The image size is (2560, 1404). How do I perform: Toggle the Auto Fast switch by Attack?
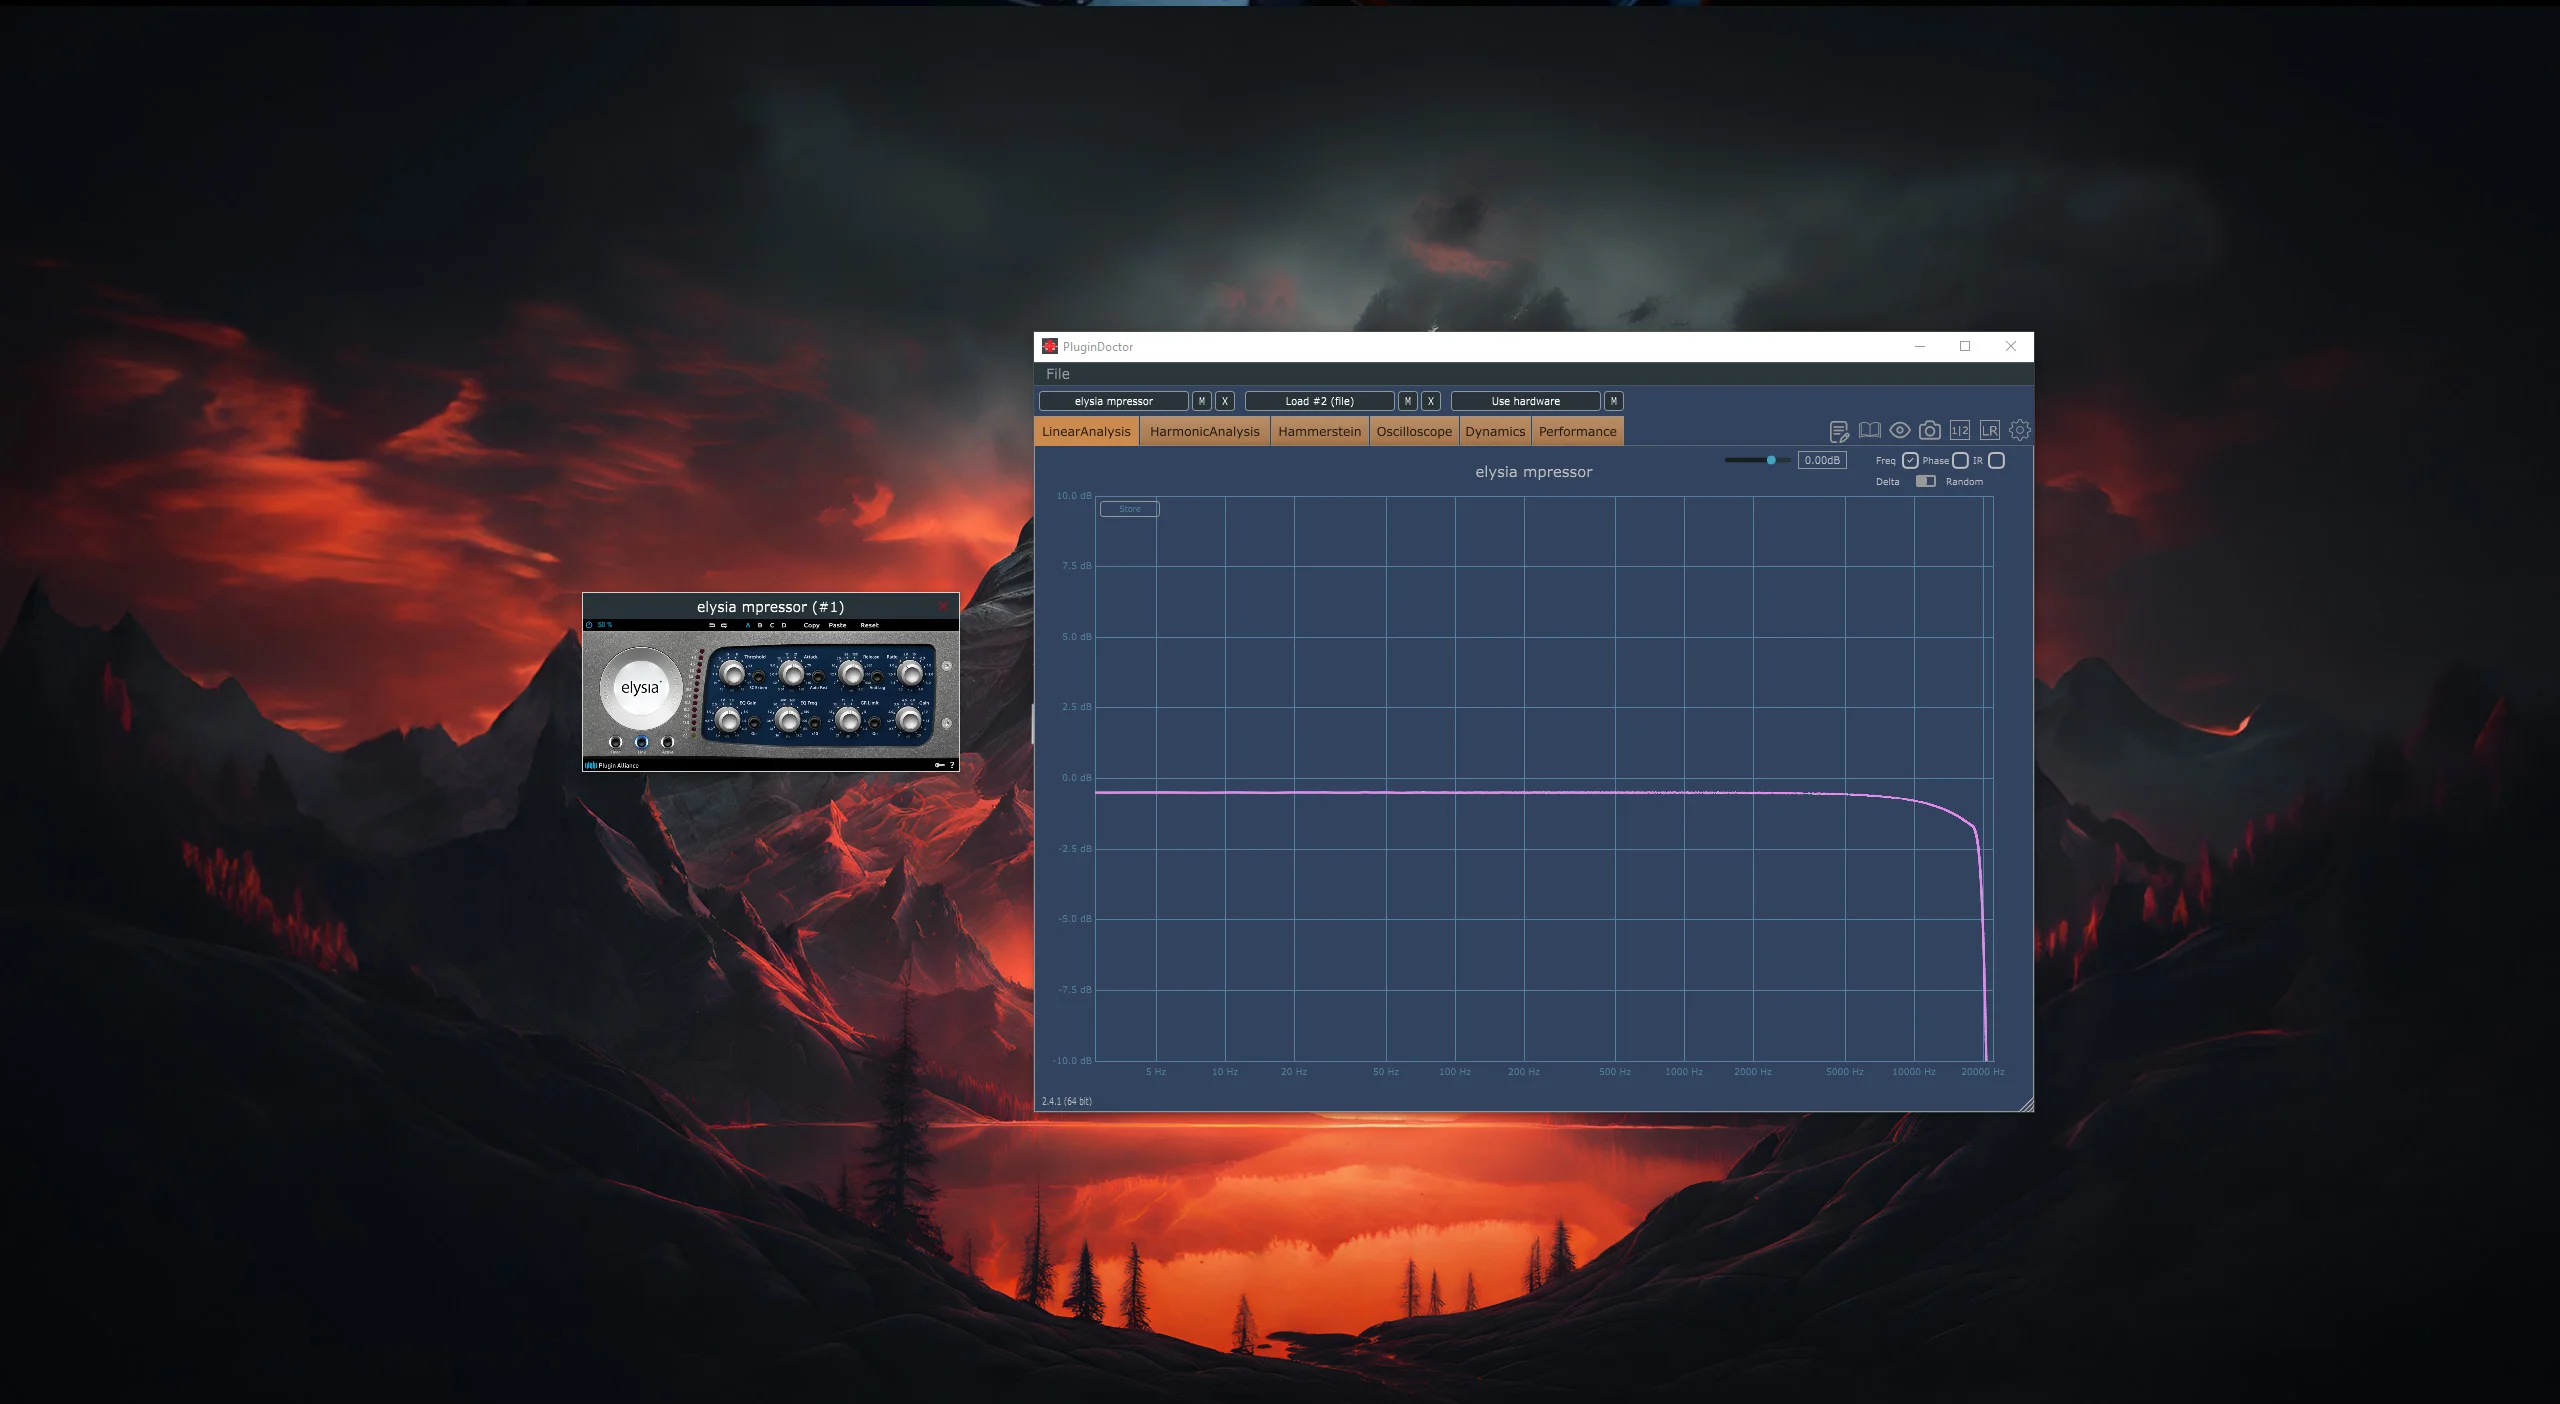coord(817,677)
